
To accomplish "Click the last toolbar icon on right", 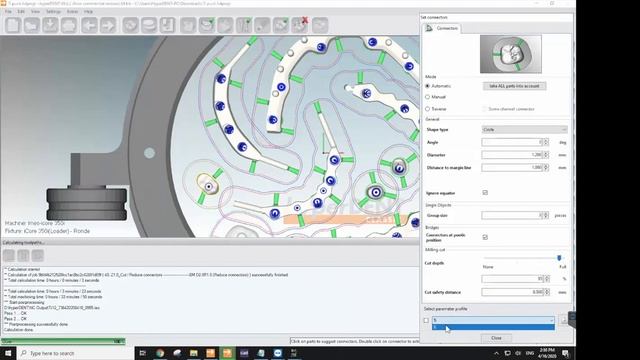I will pyautogui.click(x=320, y=25).
